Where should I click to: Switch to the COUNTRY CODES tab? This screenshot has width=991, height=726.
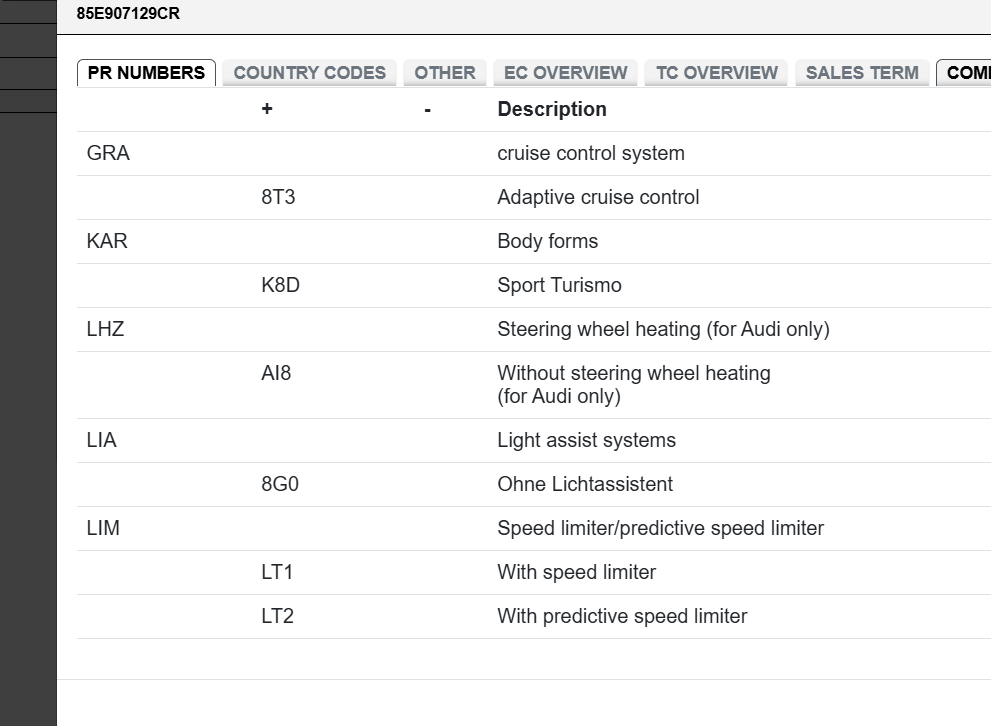point(310,73)
